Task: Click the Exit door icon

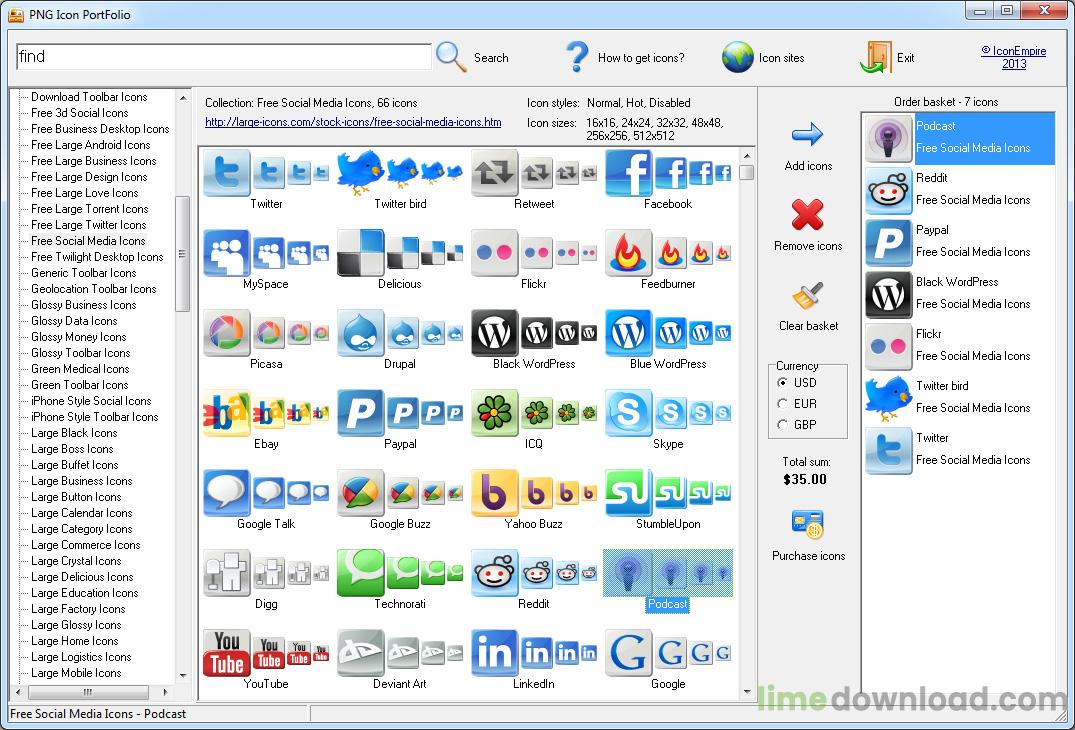Action: [875, 57]
